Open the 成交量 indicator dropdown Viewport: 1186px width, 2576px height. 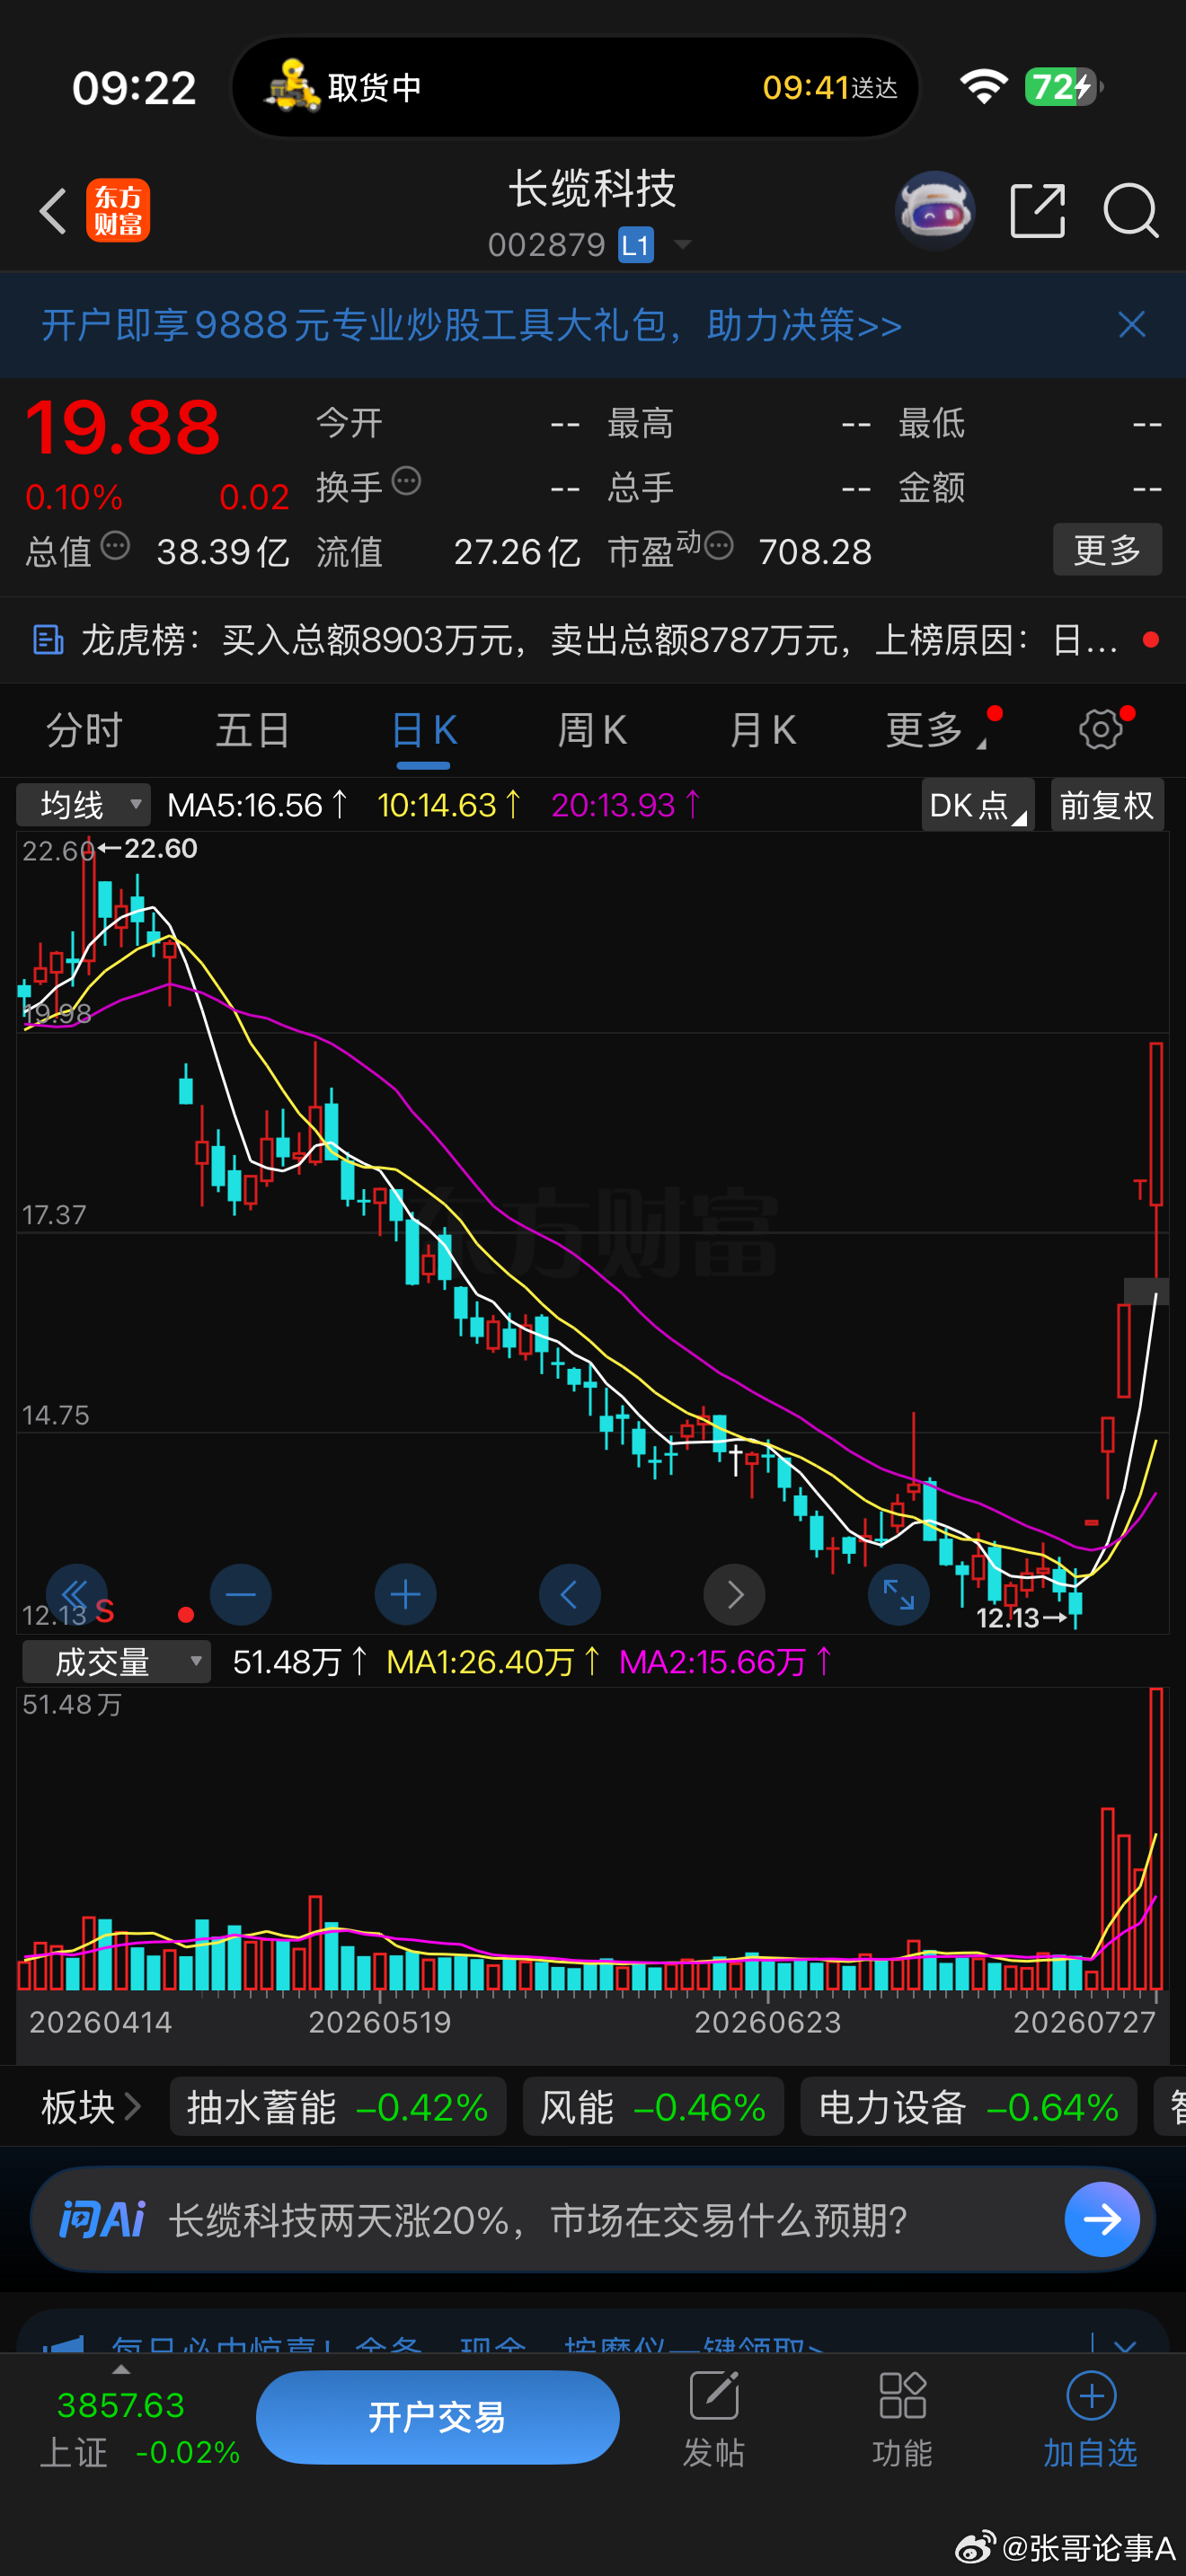[x=117, y=1662]
